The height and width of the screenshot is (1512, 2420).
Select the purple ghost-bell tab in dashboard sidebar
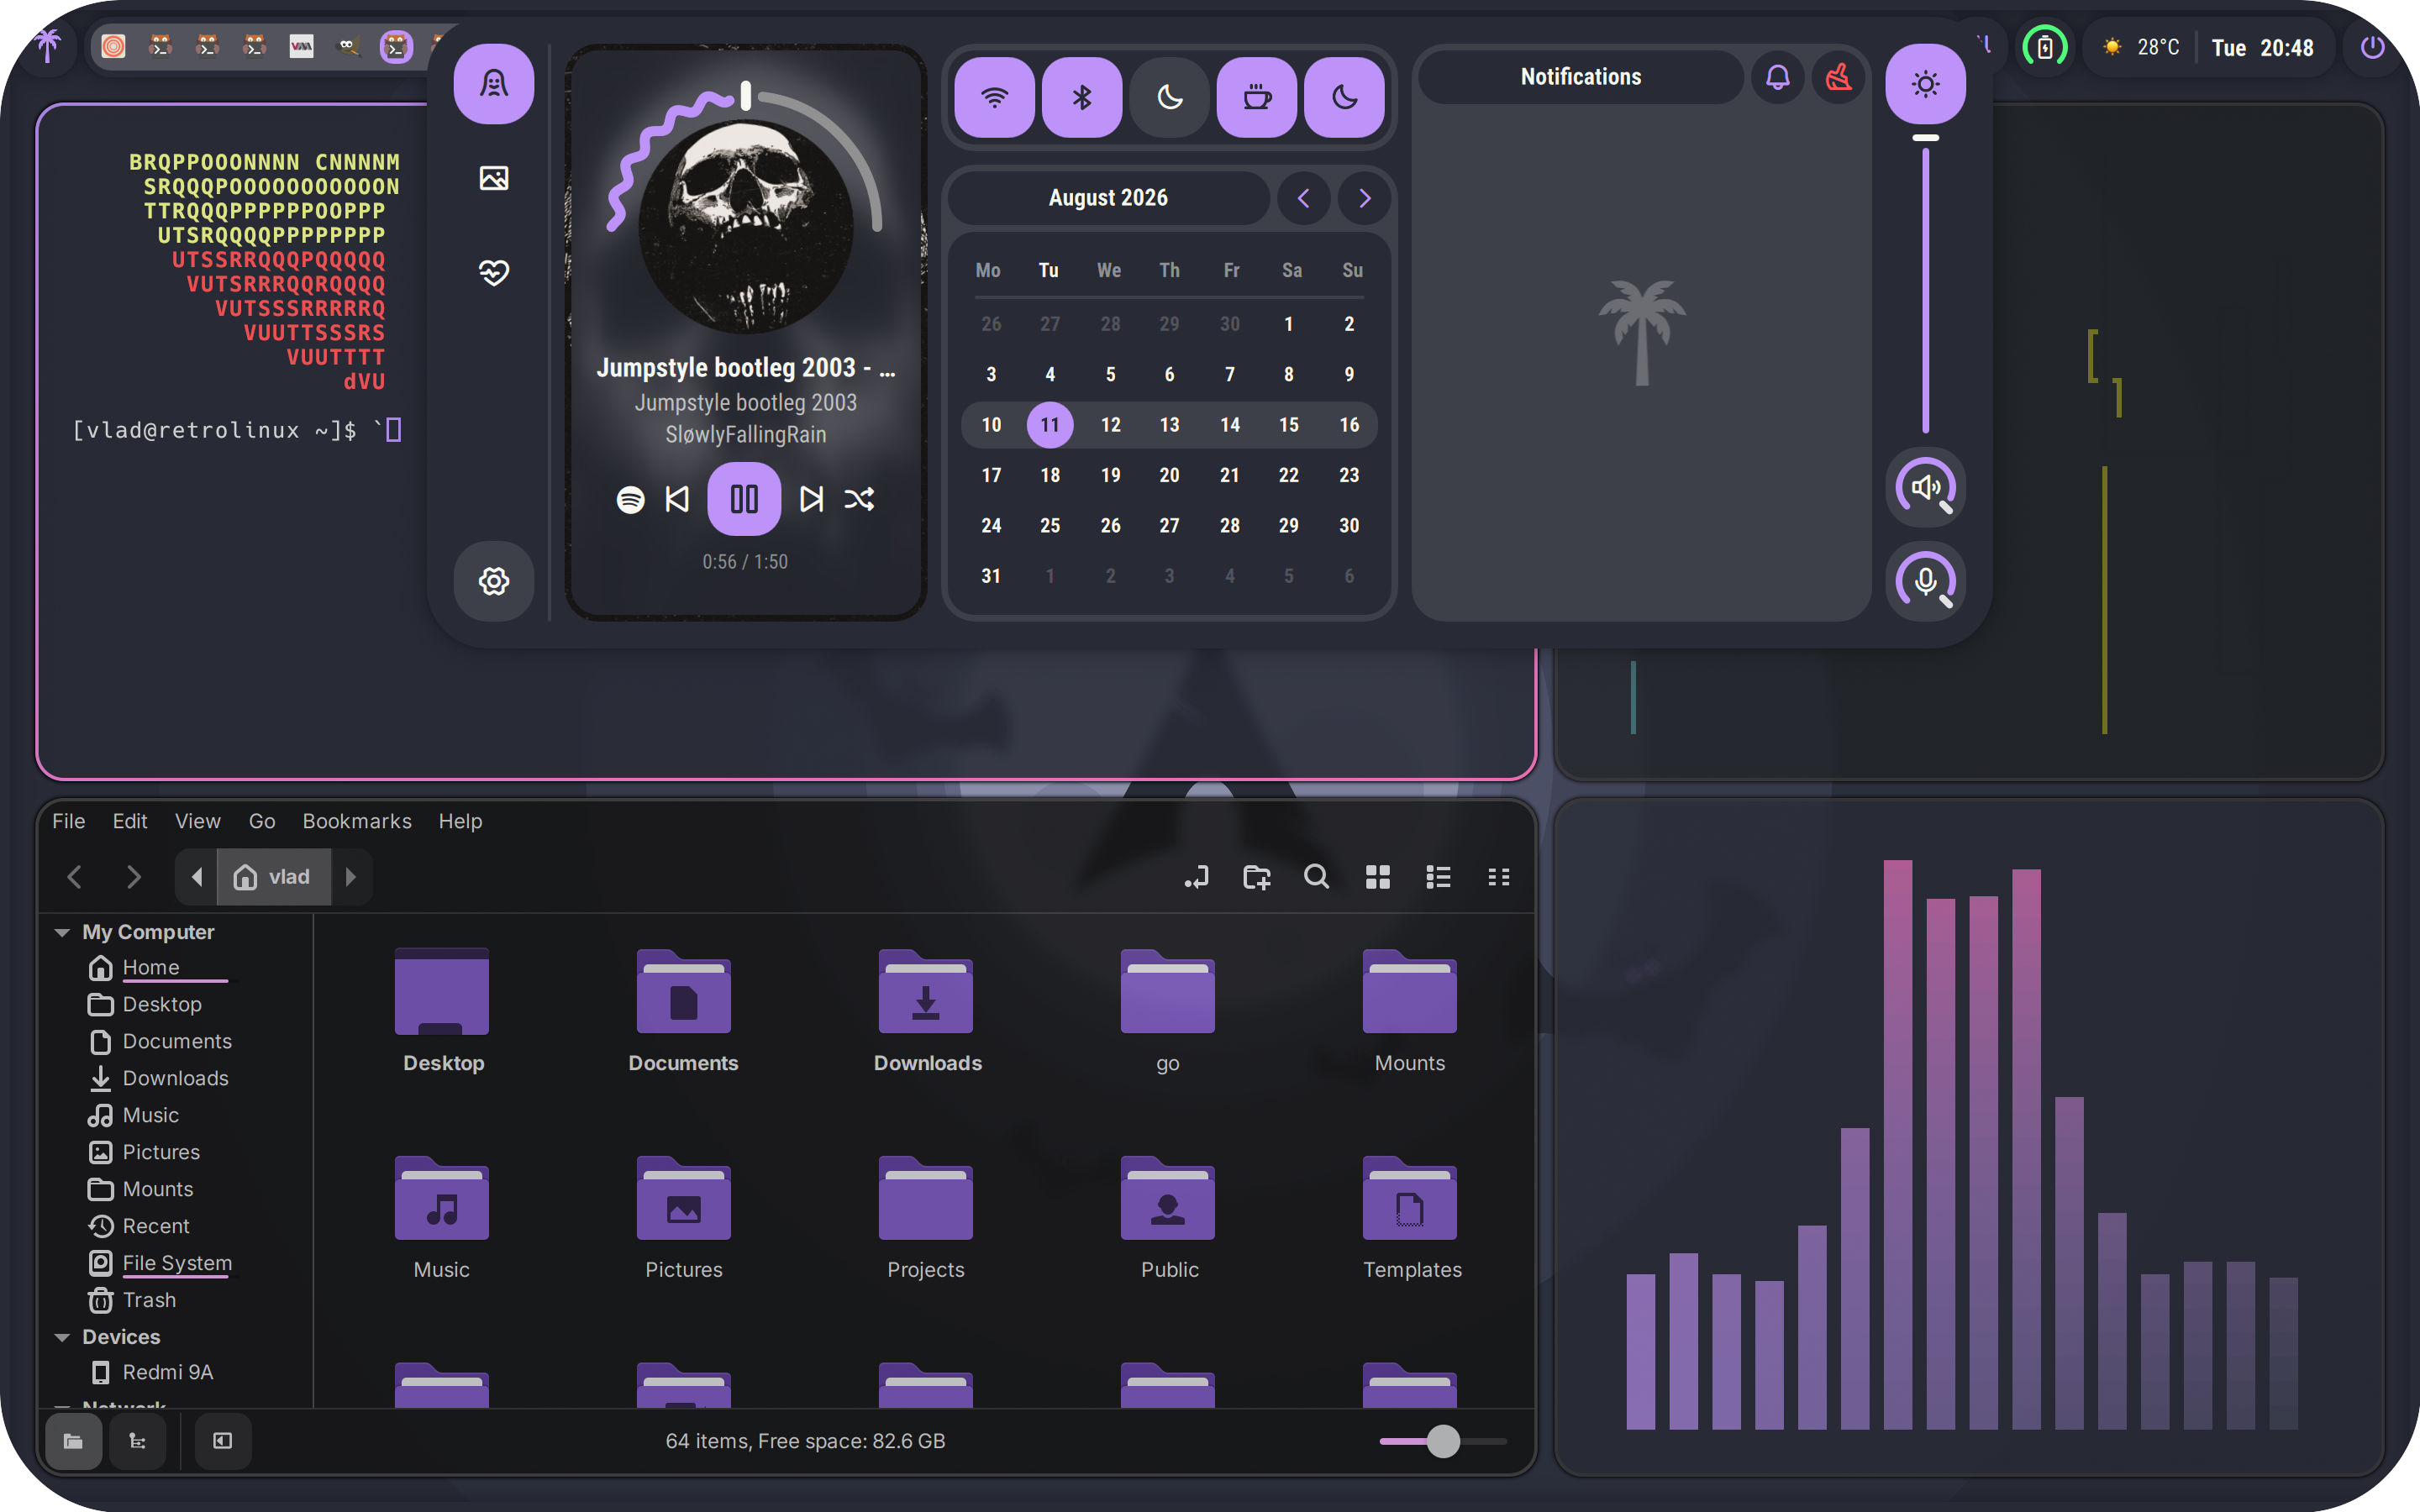(494, 84)
